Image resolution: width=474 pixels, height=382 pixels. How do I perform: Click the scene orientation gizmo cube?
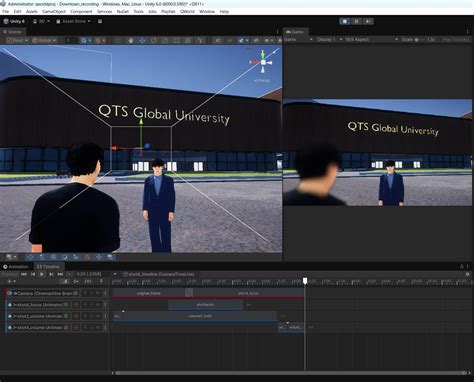[x=263, y=62]
